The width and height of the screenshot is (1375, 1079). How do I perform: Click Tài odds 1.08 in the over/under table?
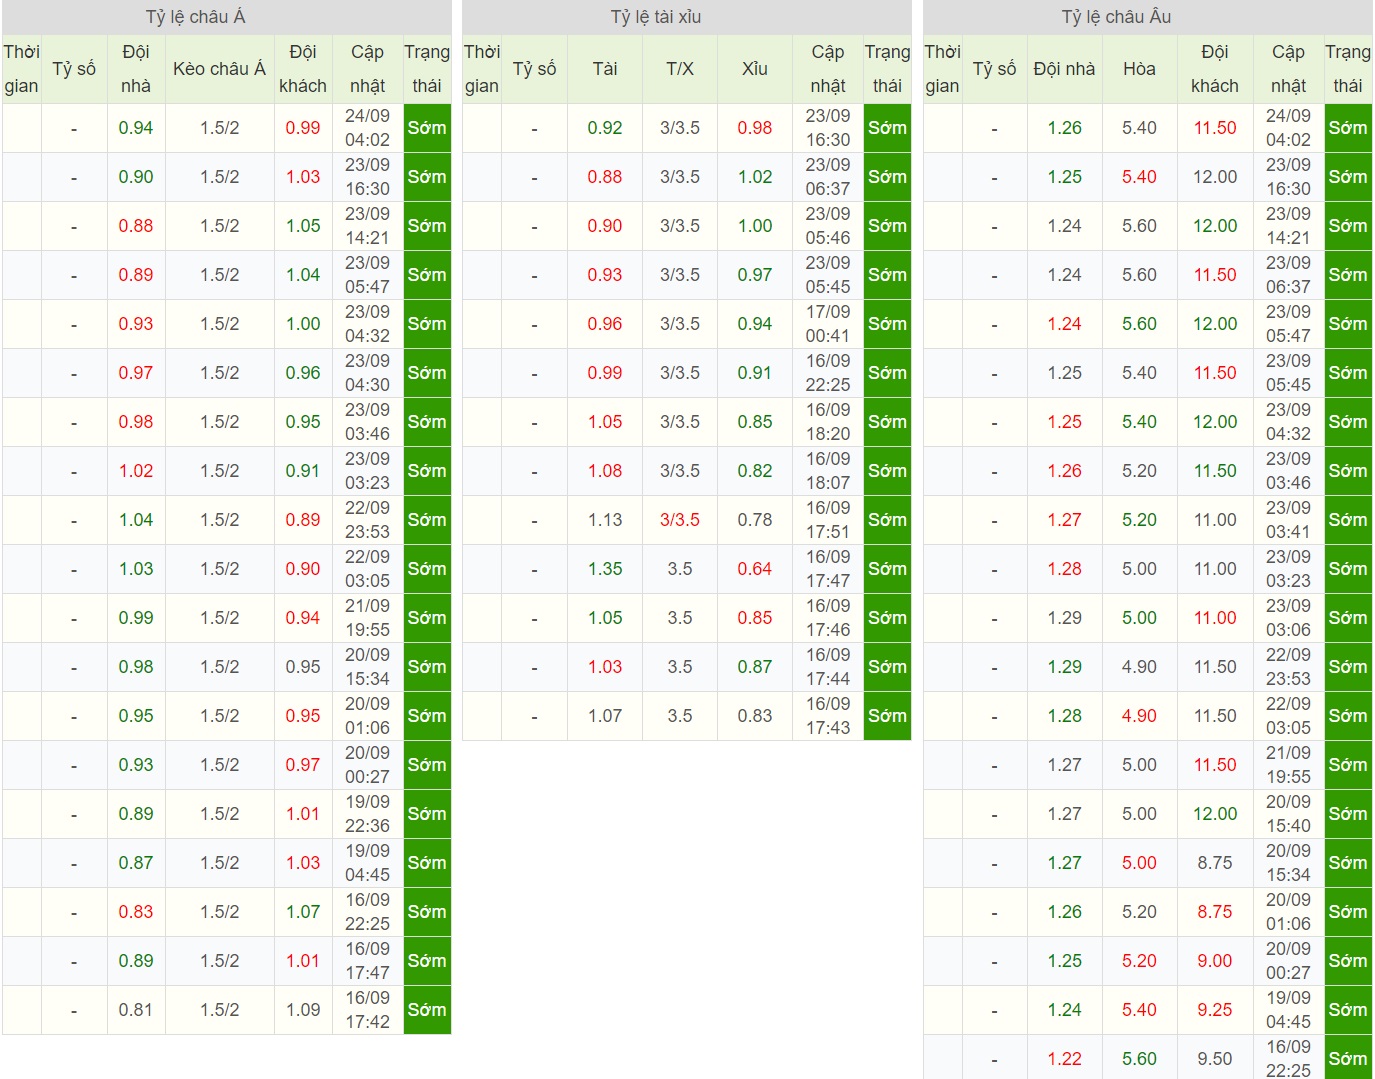tap(605, 471)
